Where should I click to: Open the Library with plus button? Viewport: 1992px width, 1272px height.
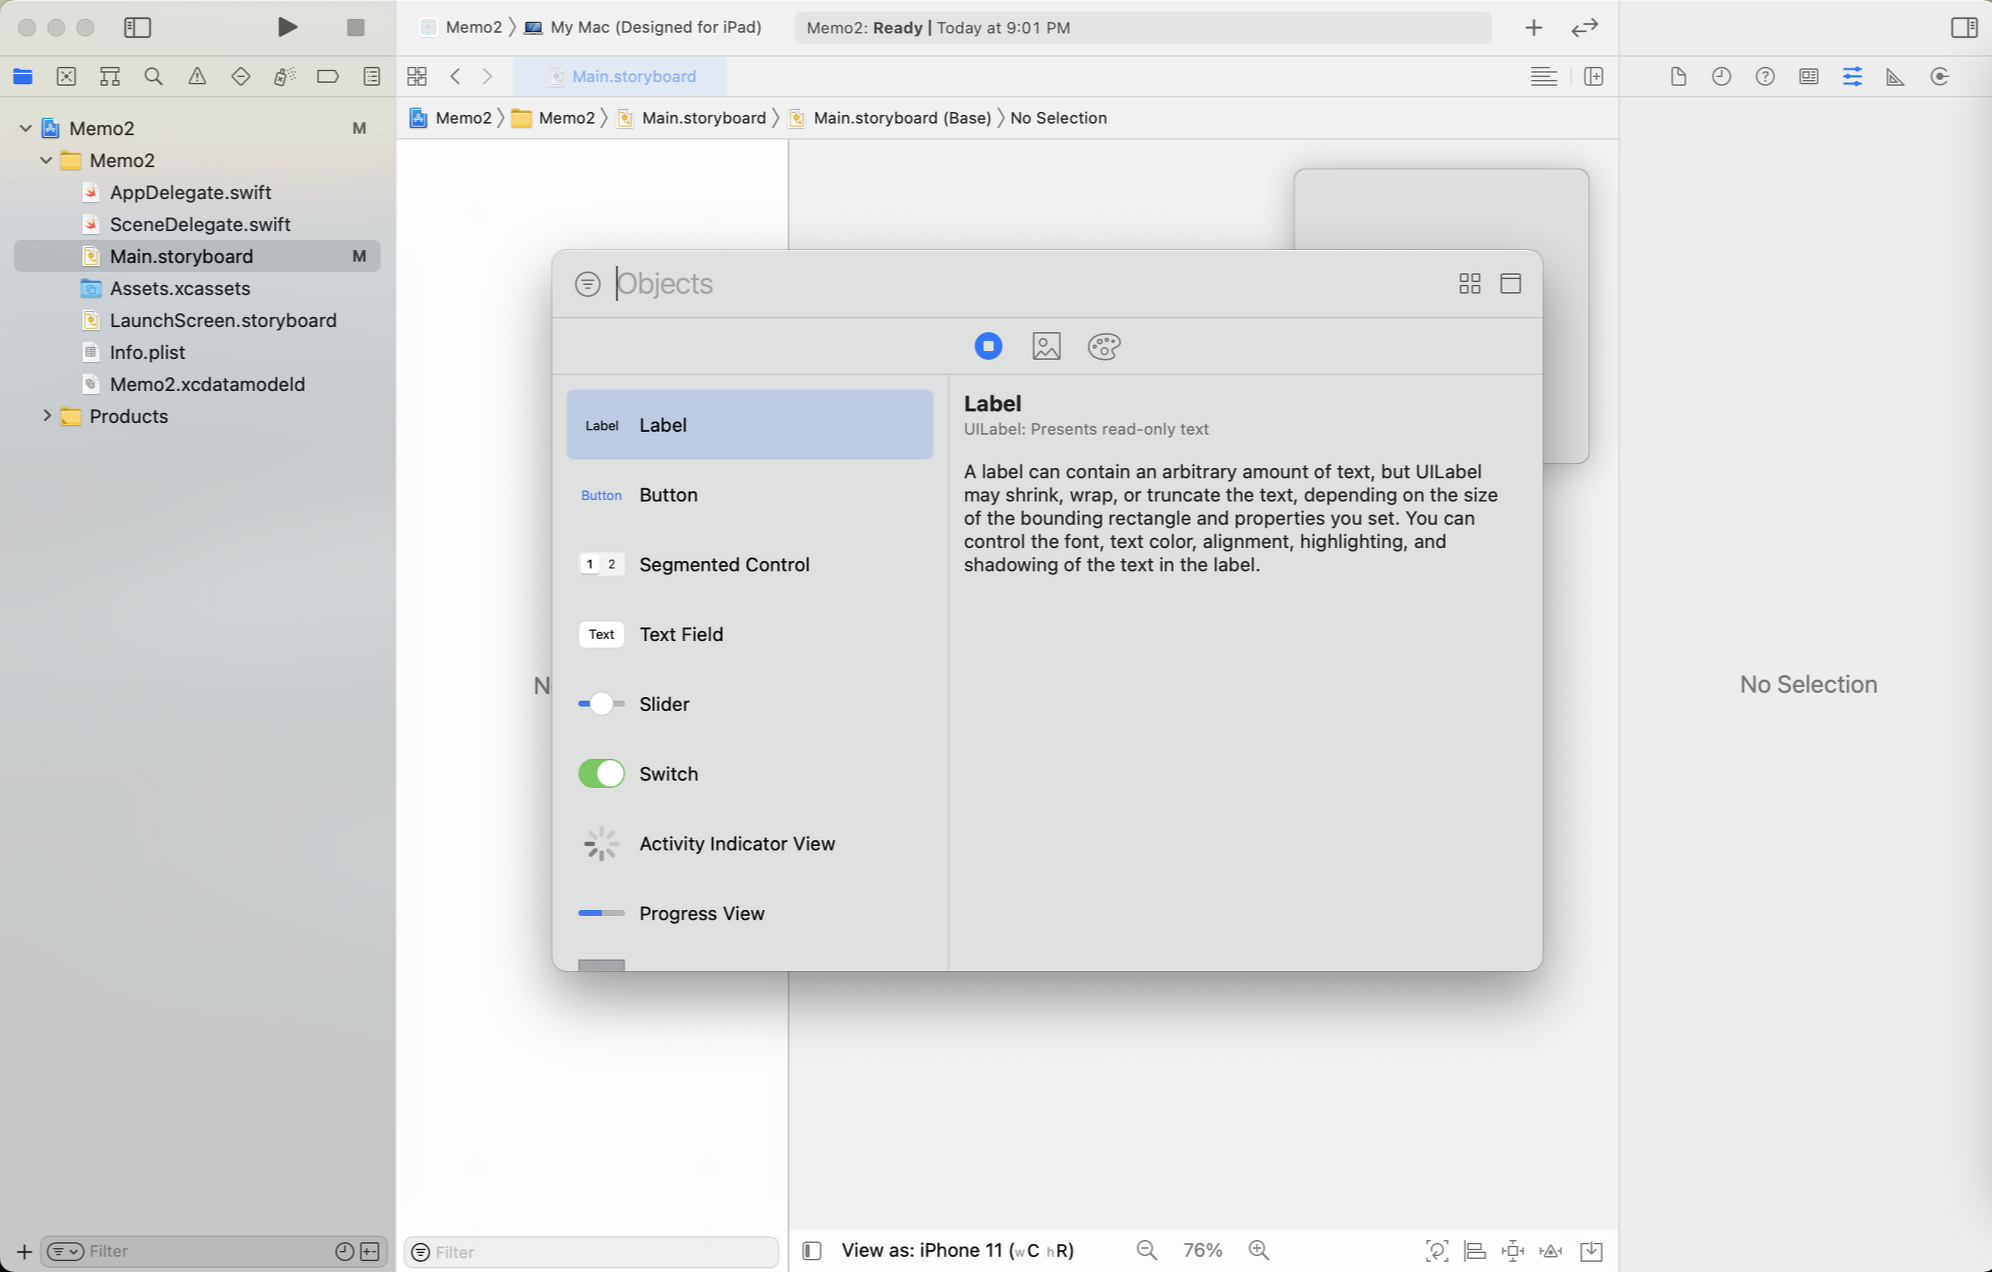tap(1533, 27)
